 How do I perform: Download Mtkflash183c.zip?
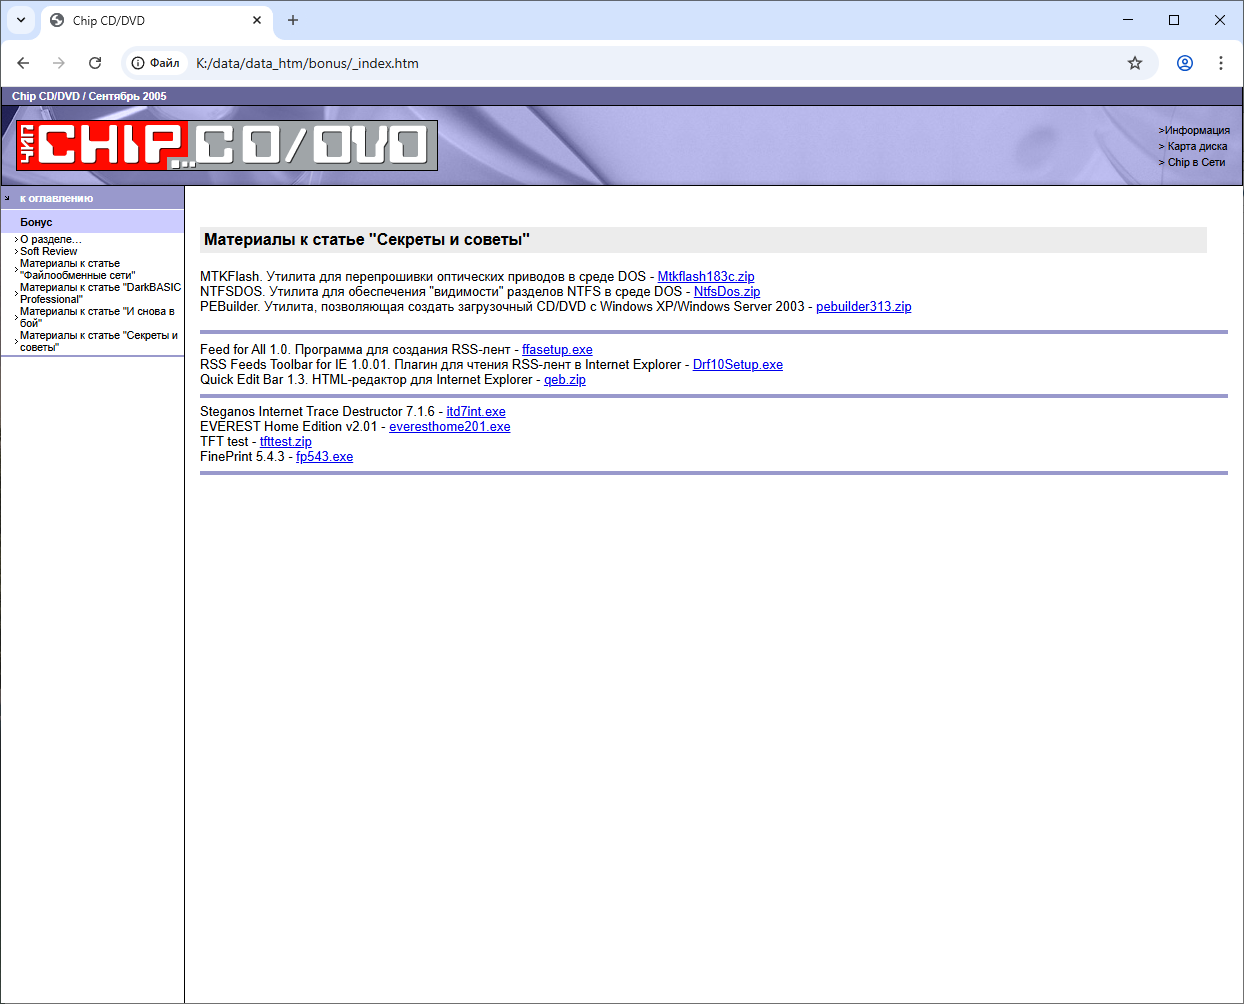(x=706, y=277)
